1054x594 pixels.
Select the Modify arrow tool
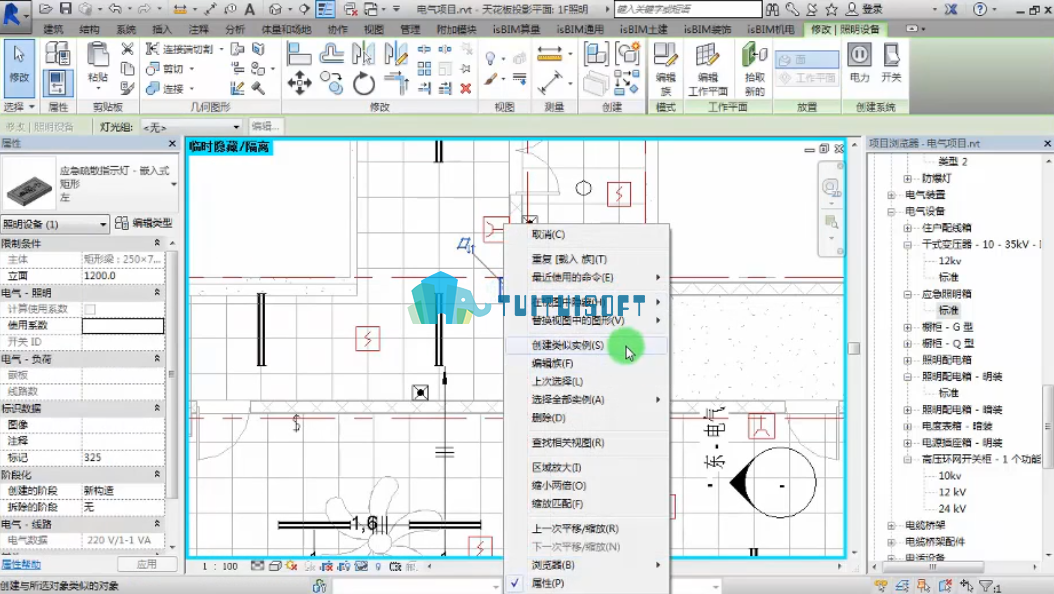[x=19, y=67]
